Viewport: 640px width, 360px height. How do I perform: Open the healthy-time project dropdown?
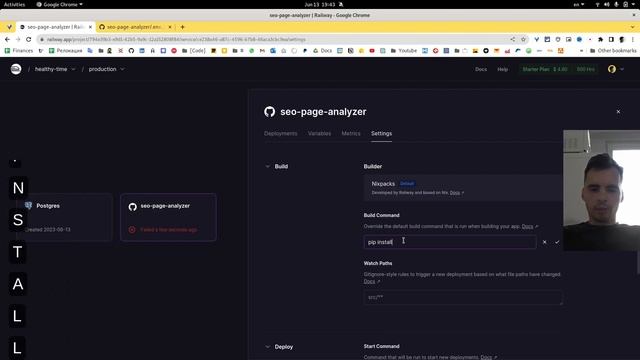pos(55,69)
